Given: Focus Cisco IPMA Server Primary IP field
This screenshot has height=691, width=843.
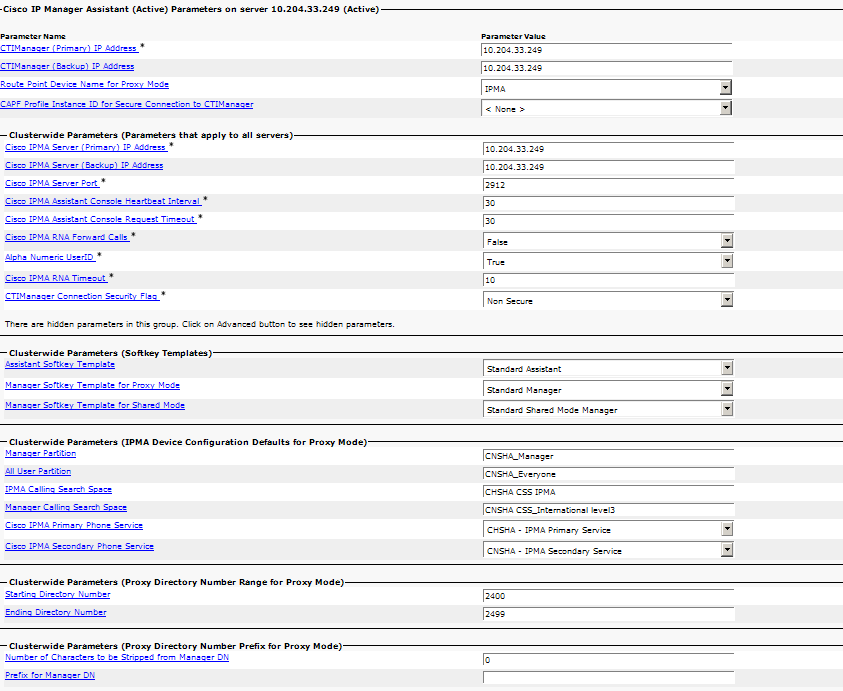Looking at the screenshot, I should pos(609,149).
